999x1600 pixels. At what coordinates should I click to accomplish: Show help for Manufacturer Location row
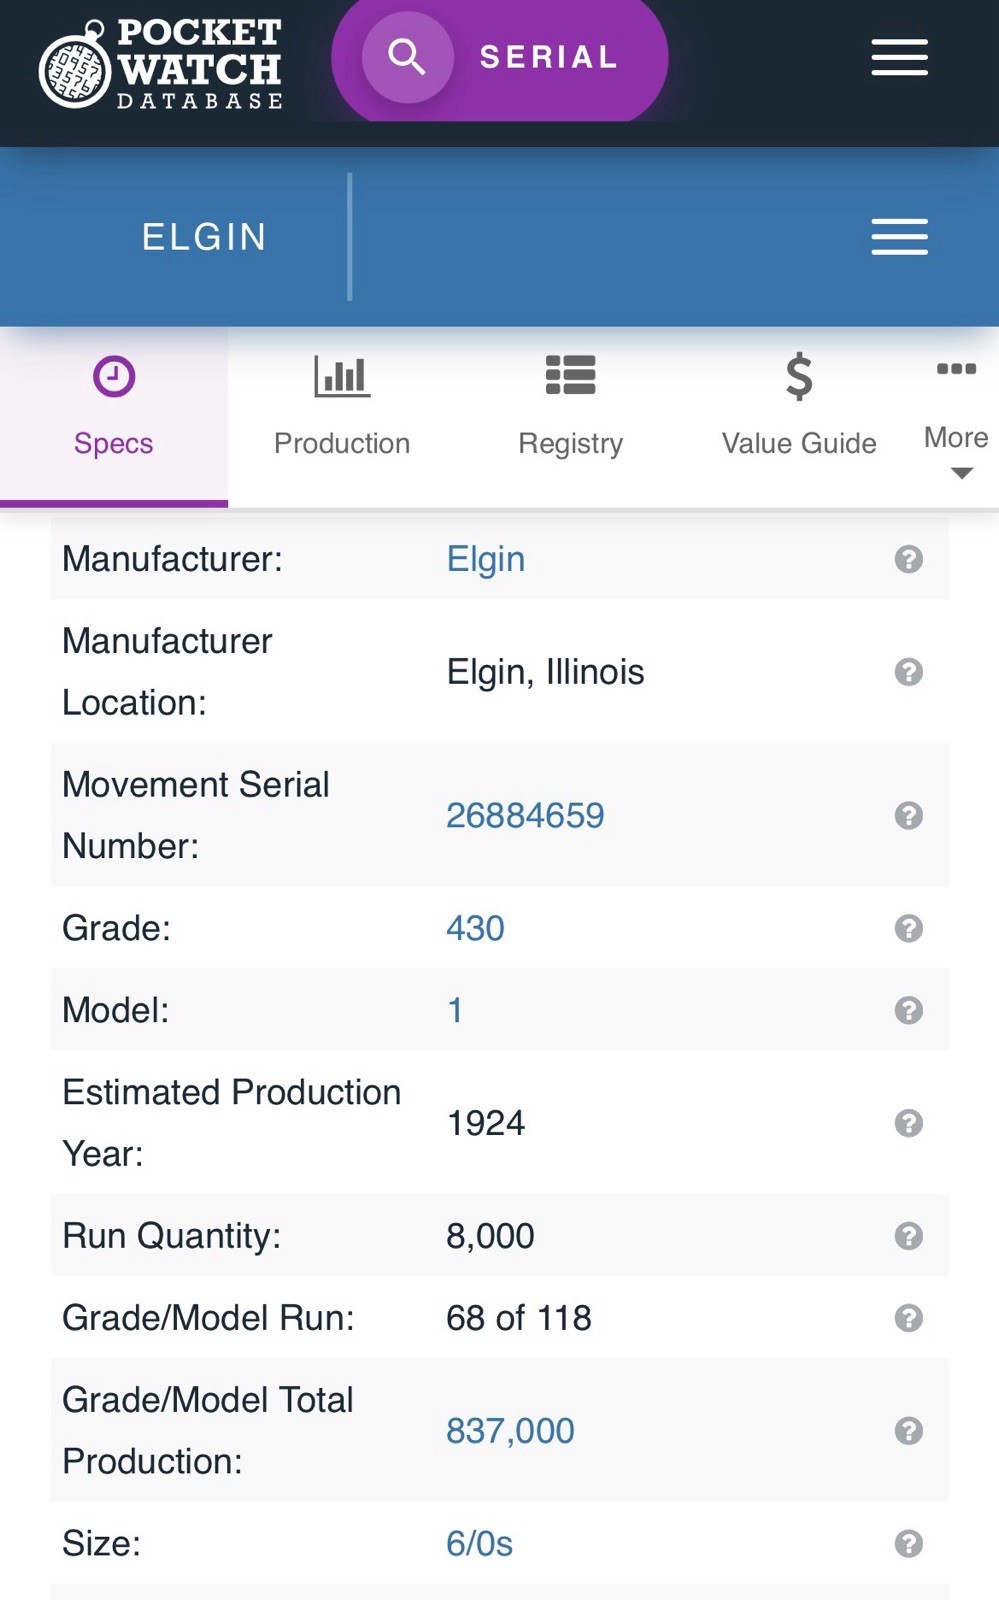(x=908, y=672)
